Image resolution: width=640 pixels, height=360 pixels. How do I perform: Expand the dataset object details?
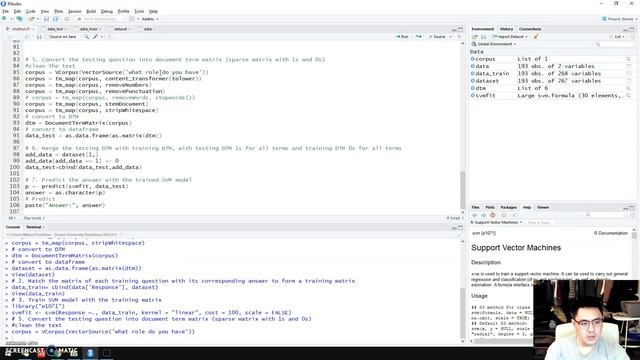tap(473, 81)
